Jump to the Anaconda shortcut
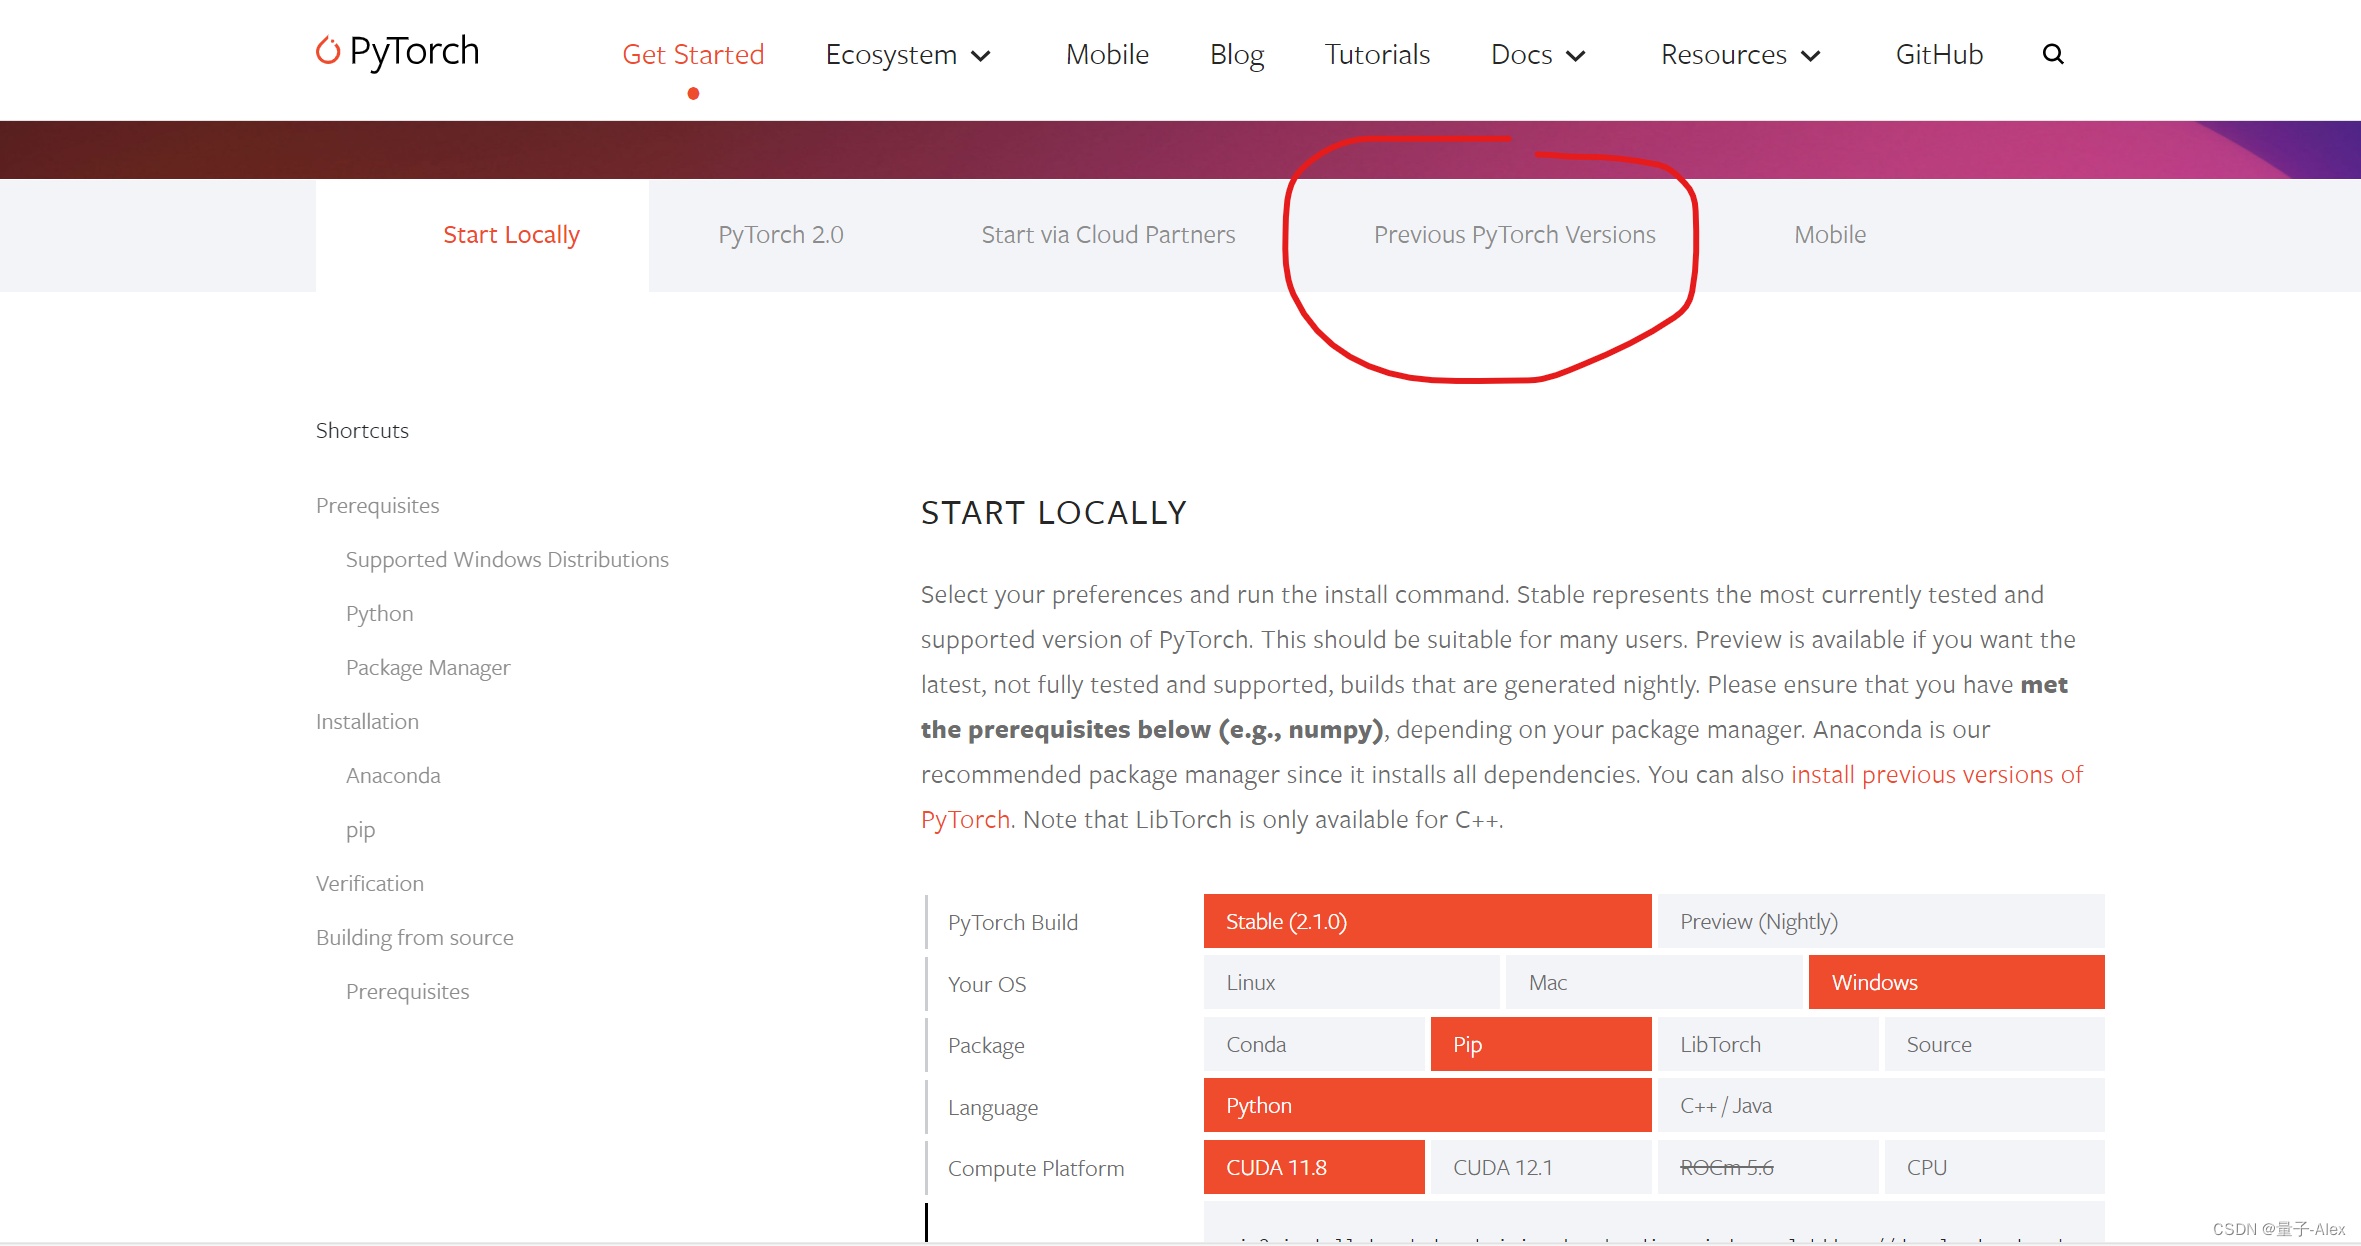Image resolution: width=2361 pixels, height=1246 pixels. 393,776
